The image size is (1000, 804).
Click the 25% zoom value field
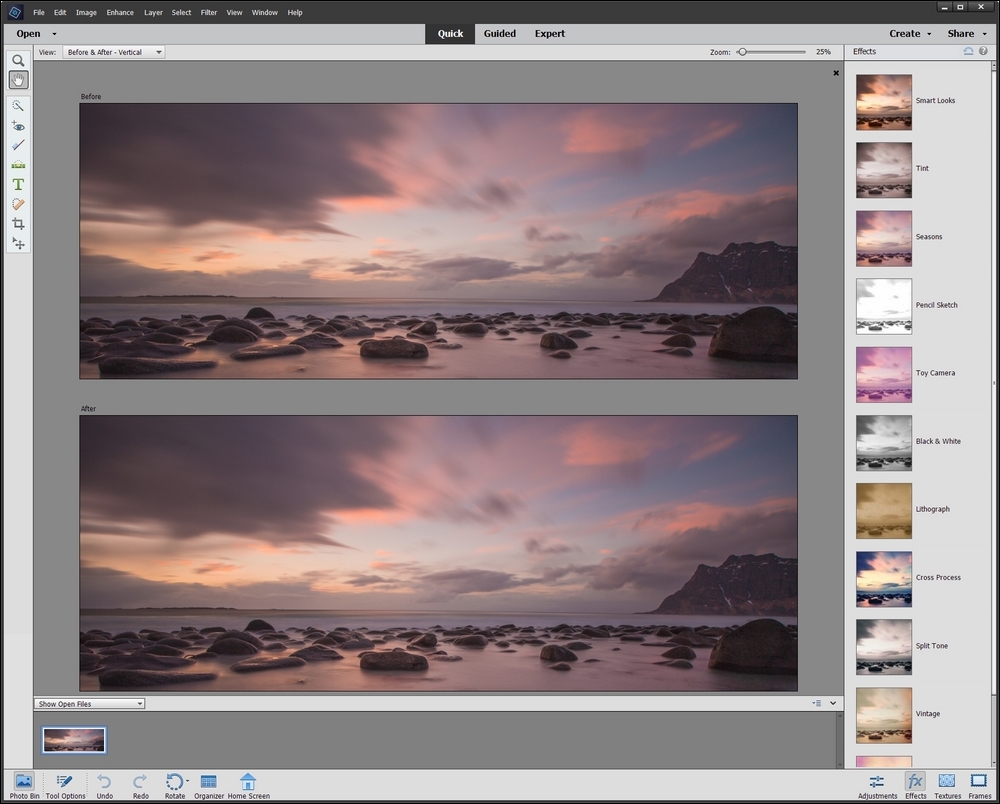click(x=823, y=52)
